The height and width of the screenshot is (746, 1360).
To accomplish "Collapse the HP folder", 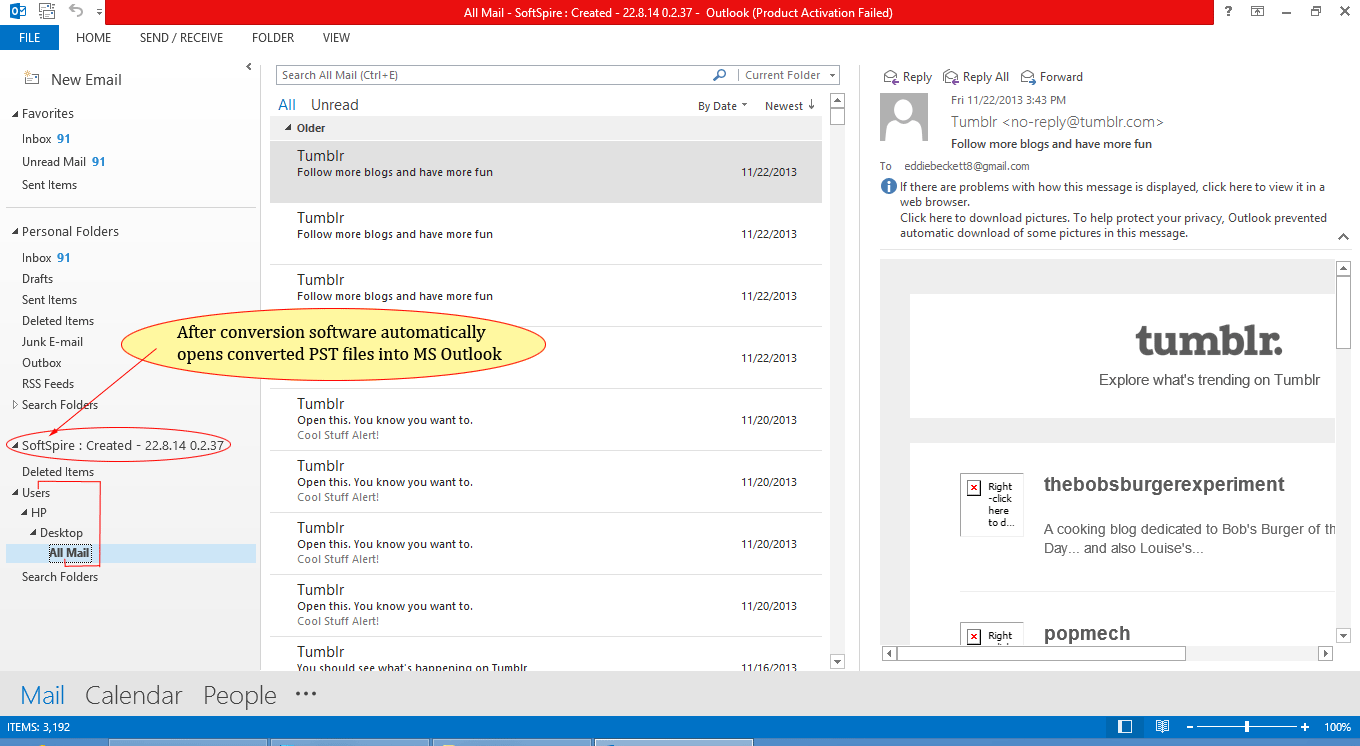I will coord(24,513).
